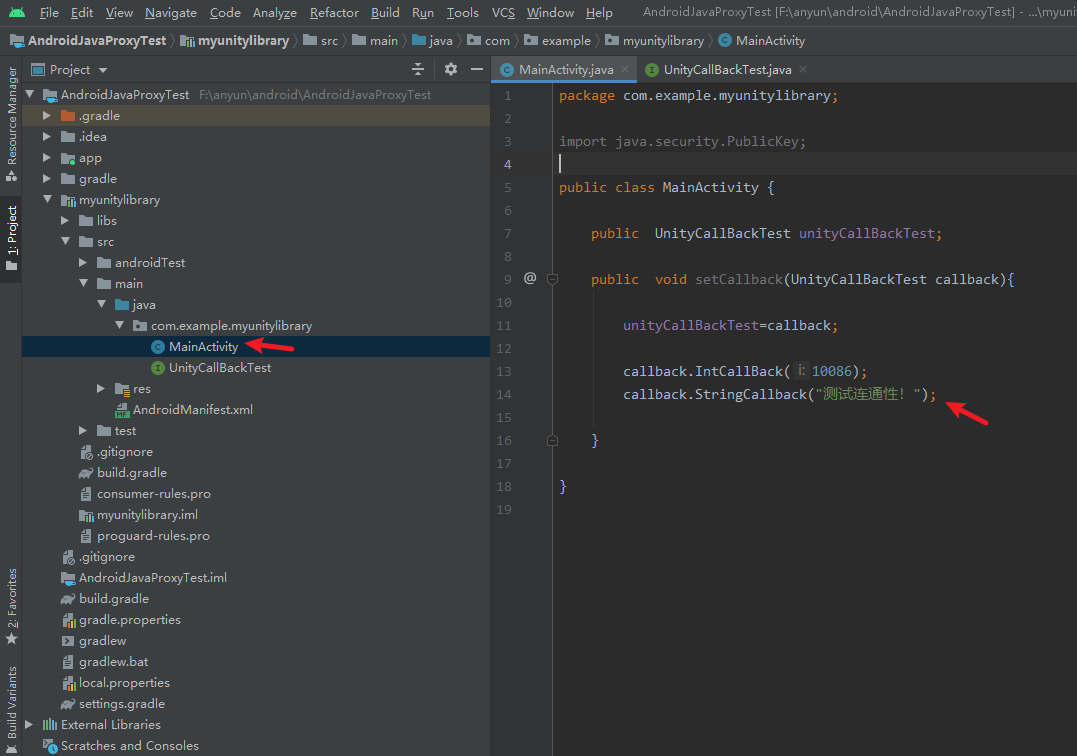The height and width of the screenshot is (756, 1077).
Task: Expand the .gradle folder
Action: tap(47, 115)
